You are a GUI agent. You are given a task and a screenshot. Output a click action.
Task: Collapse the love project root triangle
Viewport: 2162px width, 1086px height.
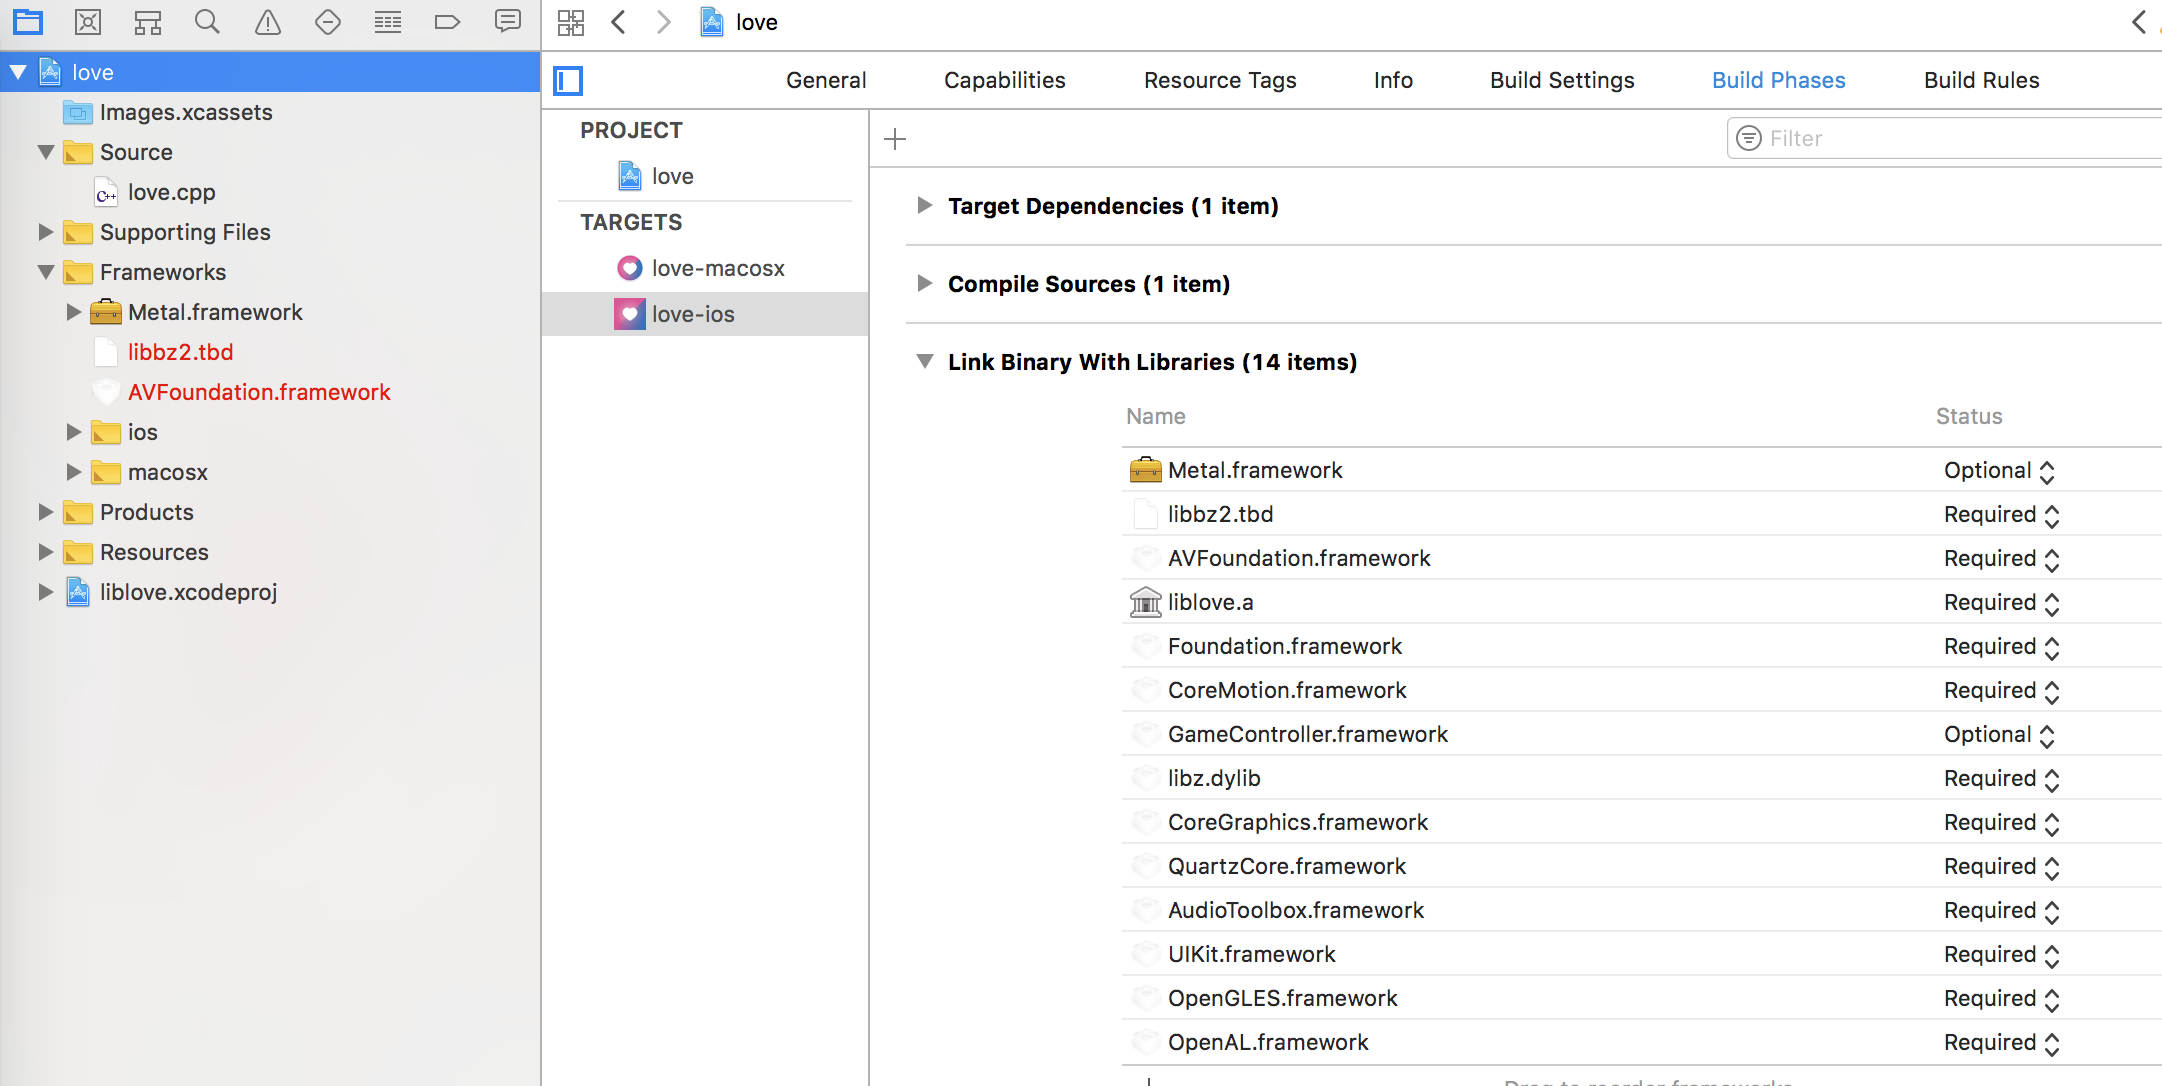click(18, 72)
